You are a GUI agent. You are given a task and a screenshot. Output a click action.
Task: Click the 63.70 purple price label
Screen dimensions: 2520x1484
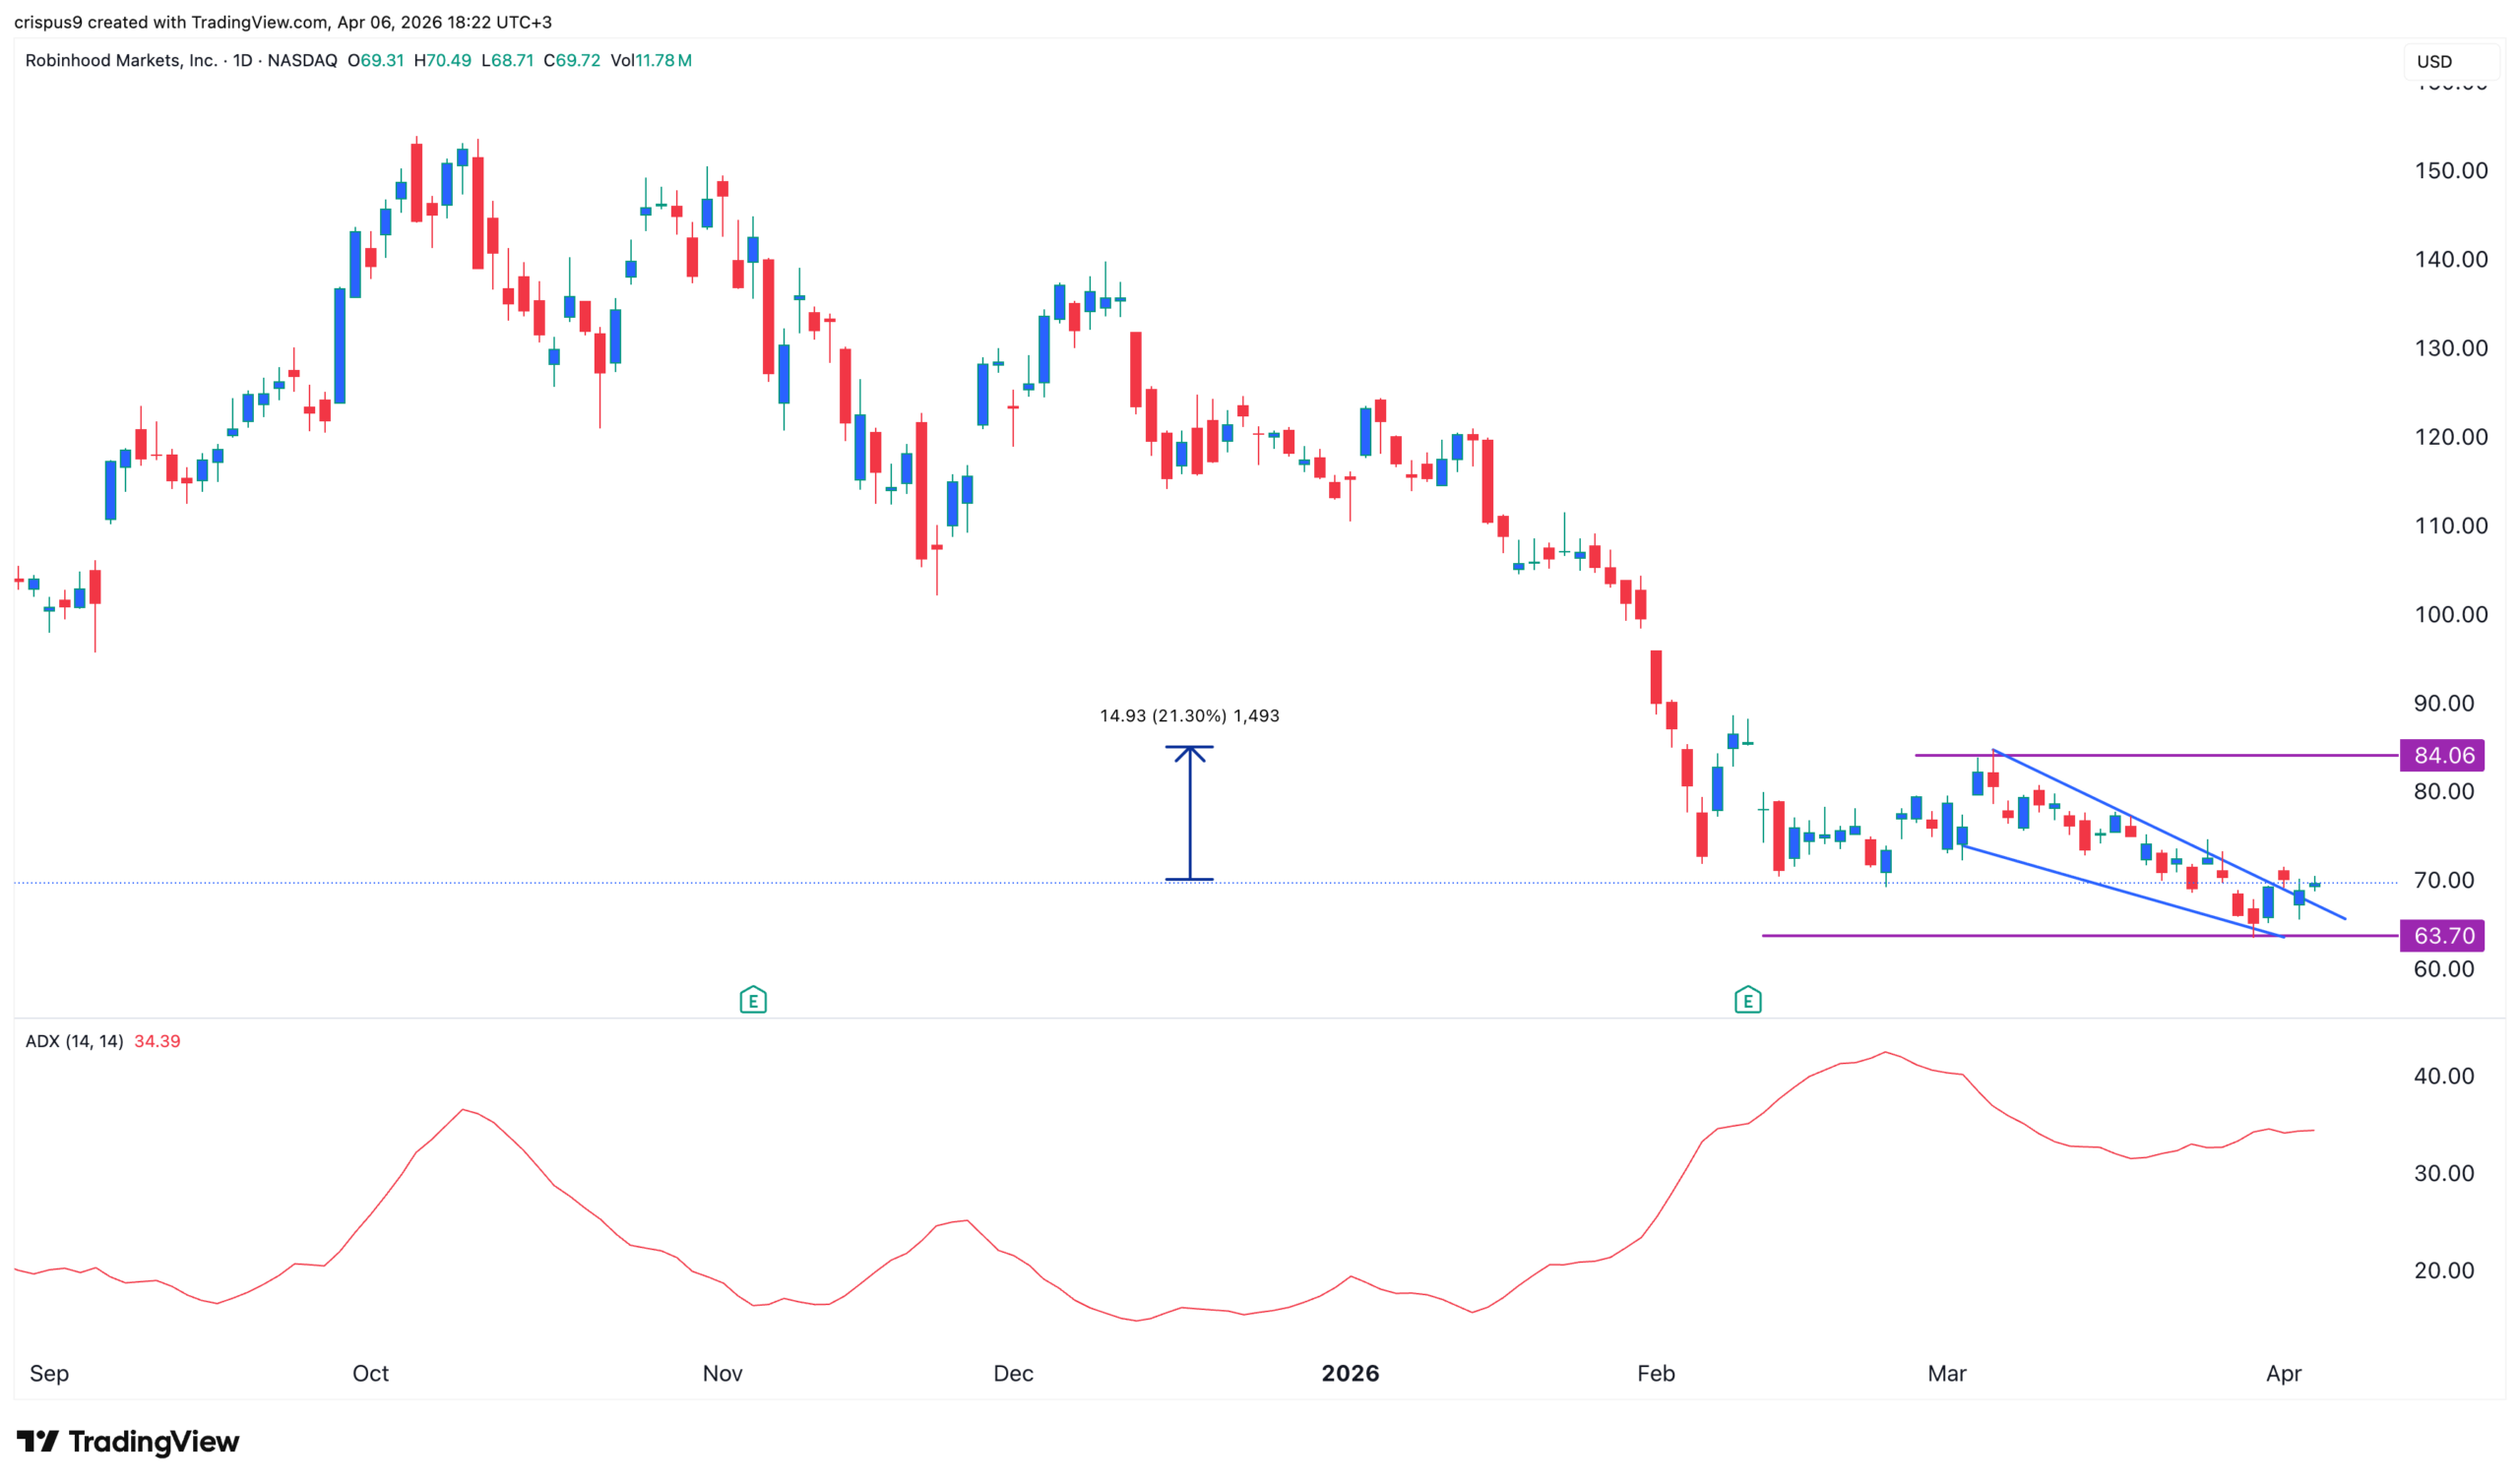(x=2441, y=935)
